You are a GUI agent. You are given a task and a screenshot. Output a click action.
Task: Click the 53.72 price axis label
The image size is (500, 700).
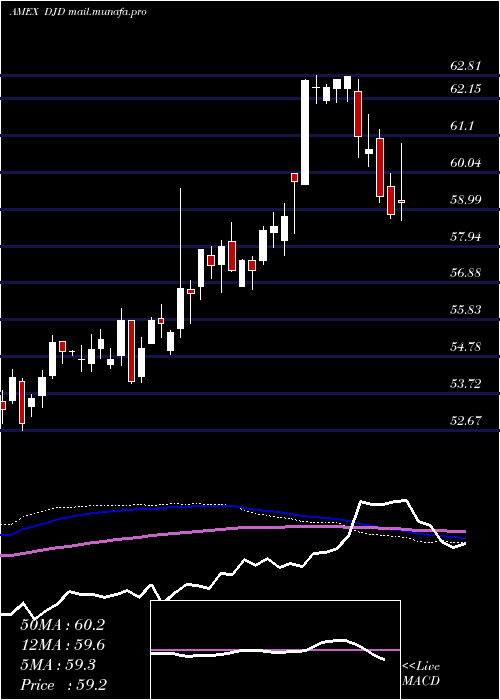click(466, 383)
